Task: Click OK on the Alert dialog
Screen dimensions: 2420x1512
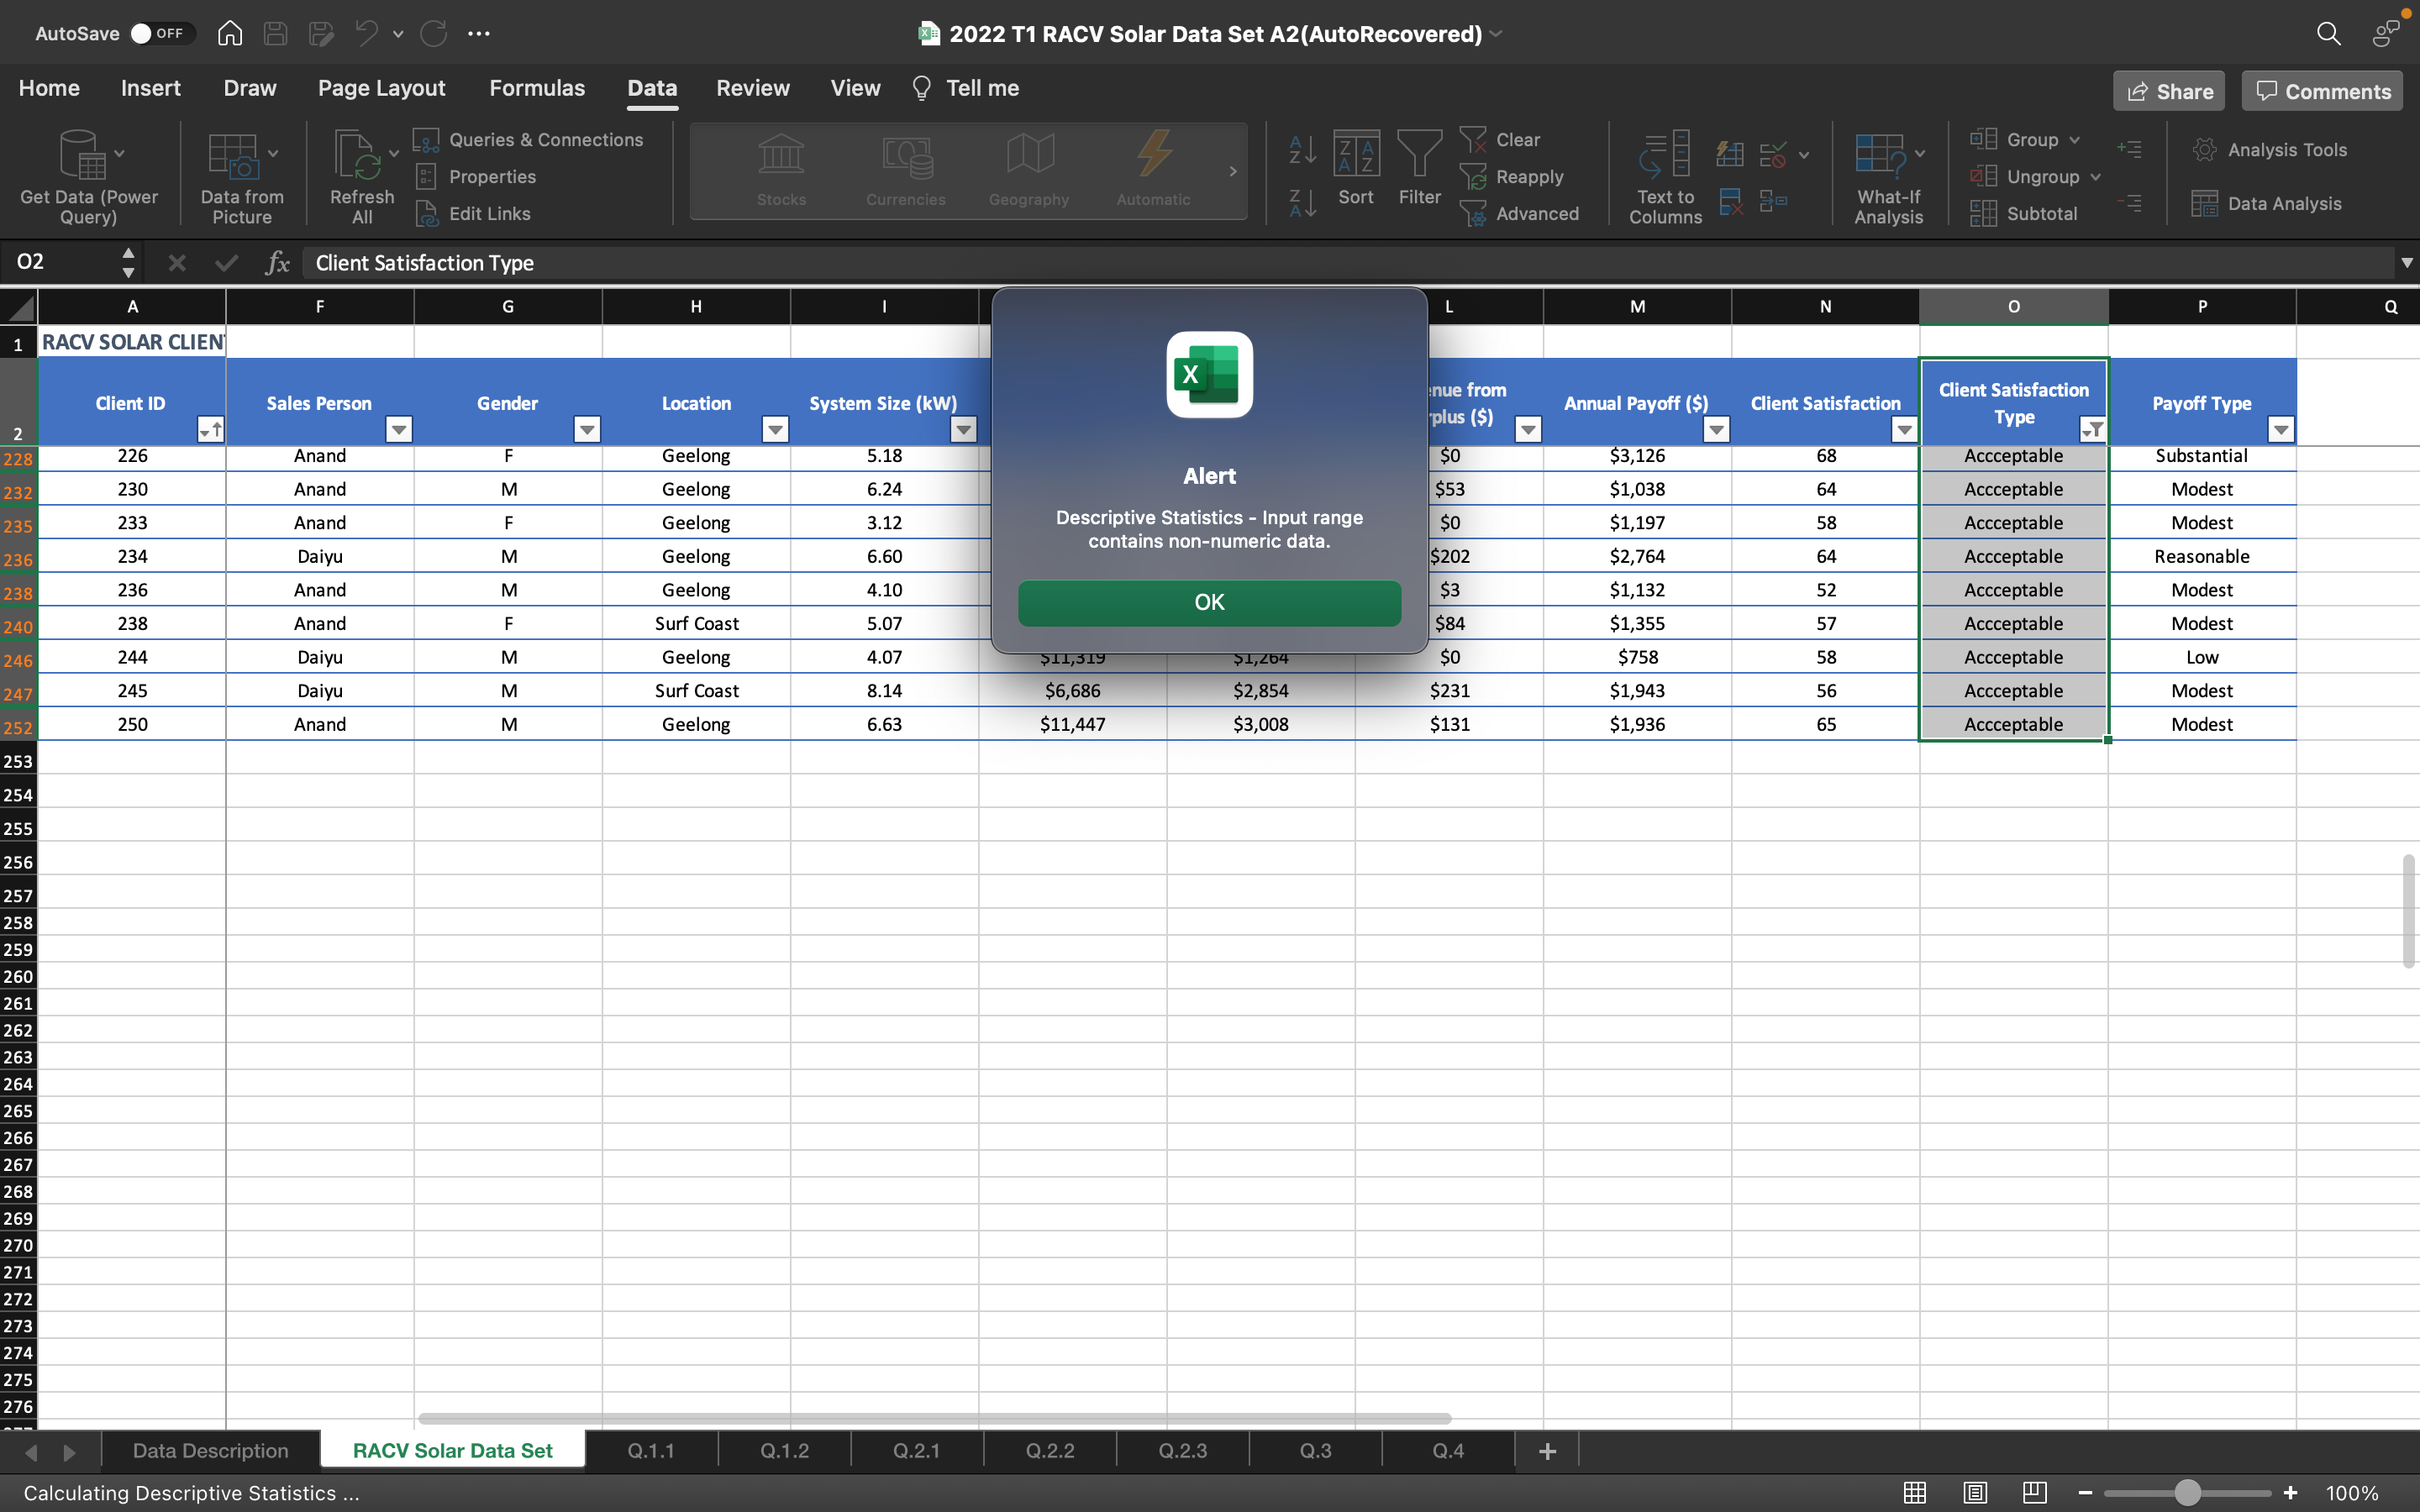Action: point(1209,602)
